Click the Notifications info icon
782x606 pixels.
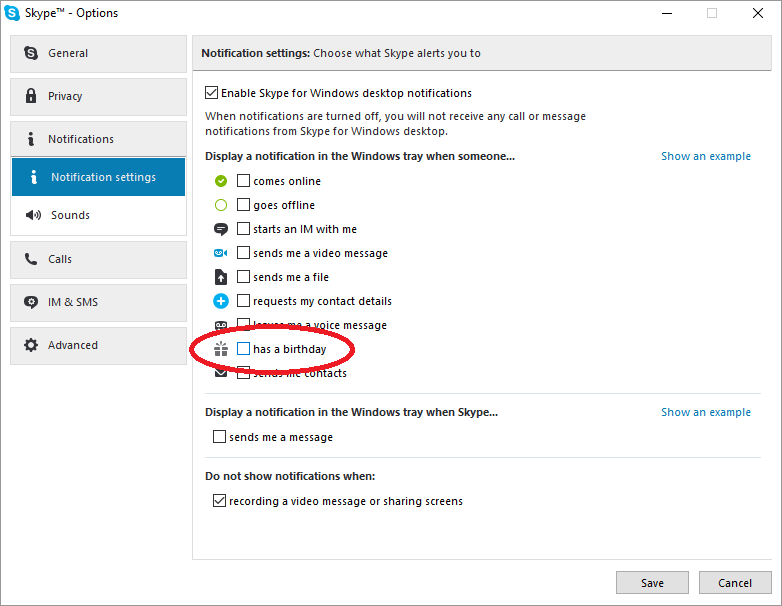[31, 139]
